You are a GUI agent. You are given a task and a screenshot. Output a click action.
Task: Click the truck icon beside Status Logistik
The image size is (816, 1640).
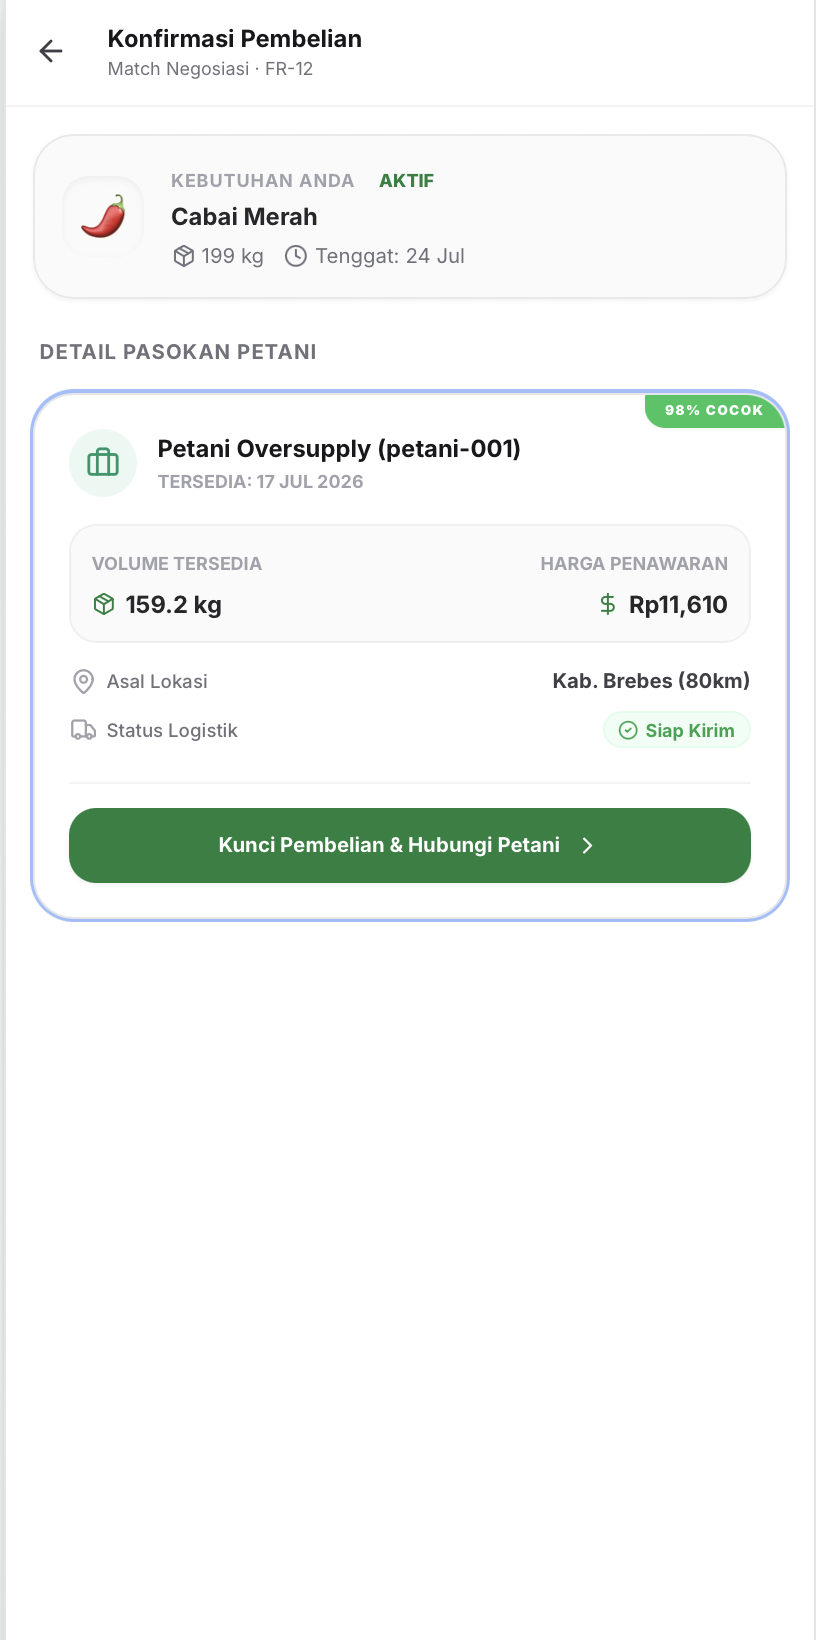(84, 730)
